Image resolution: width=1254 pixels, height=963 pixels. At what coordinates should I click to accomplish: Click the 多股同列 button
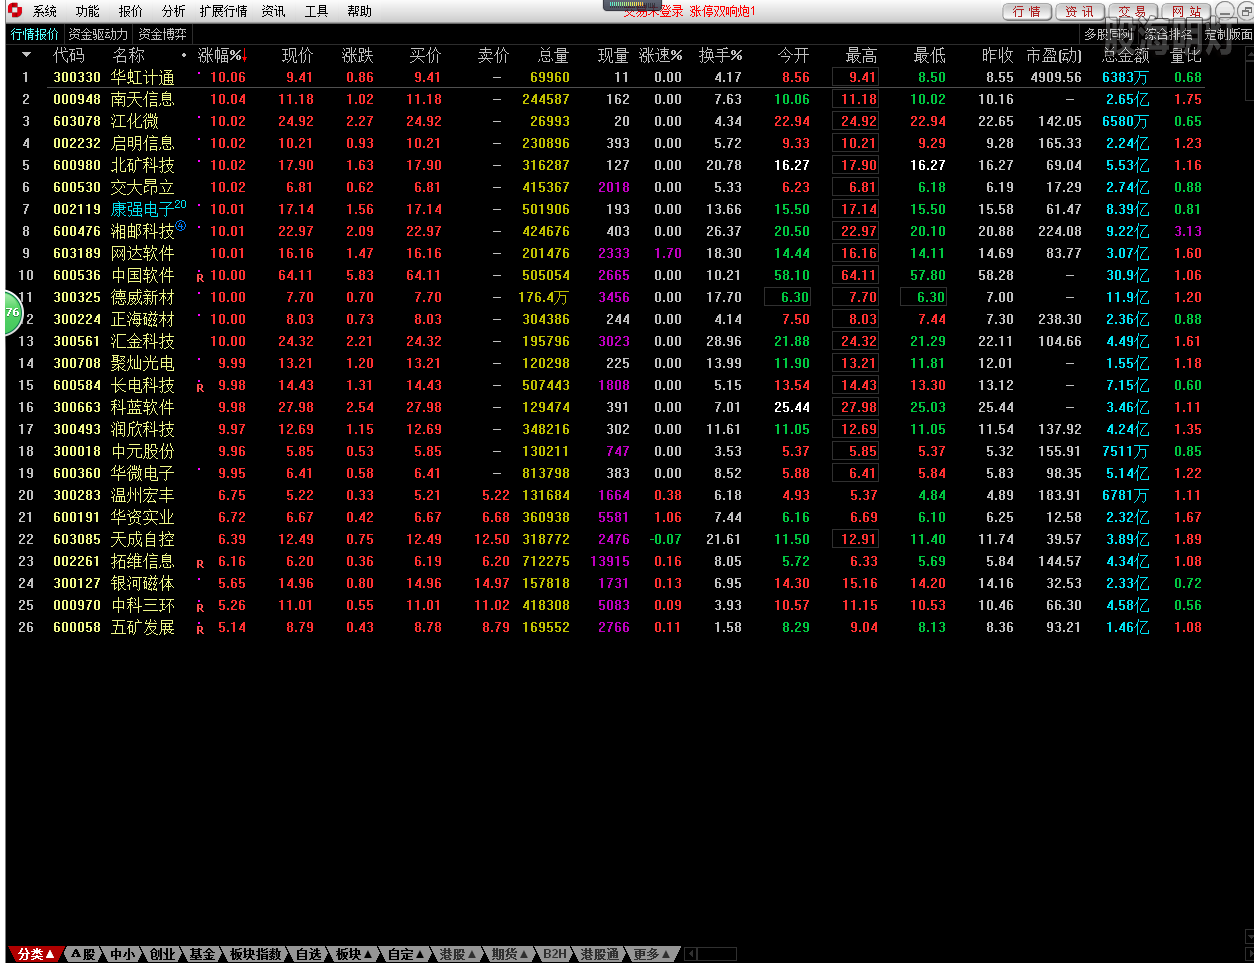1110,34
